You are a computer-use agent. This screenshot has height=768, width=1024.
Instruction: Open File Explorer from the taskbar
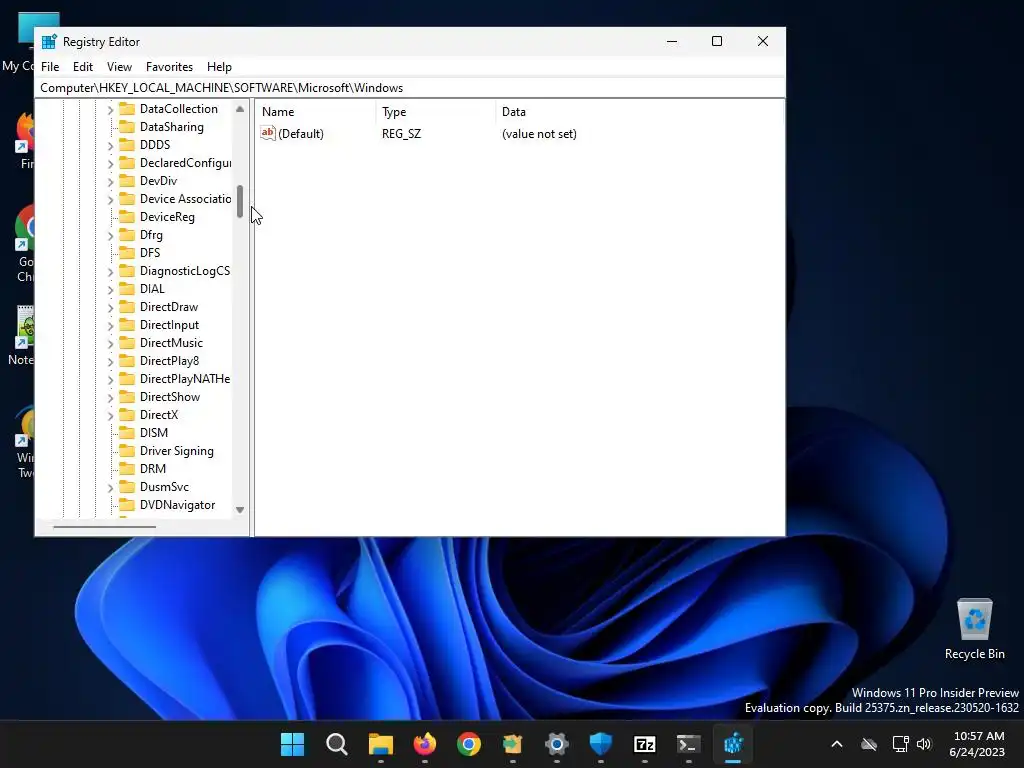coord(381,744)
